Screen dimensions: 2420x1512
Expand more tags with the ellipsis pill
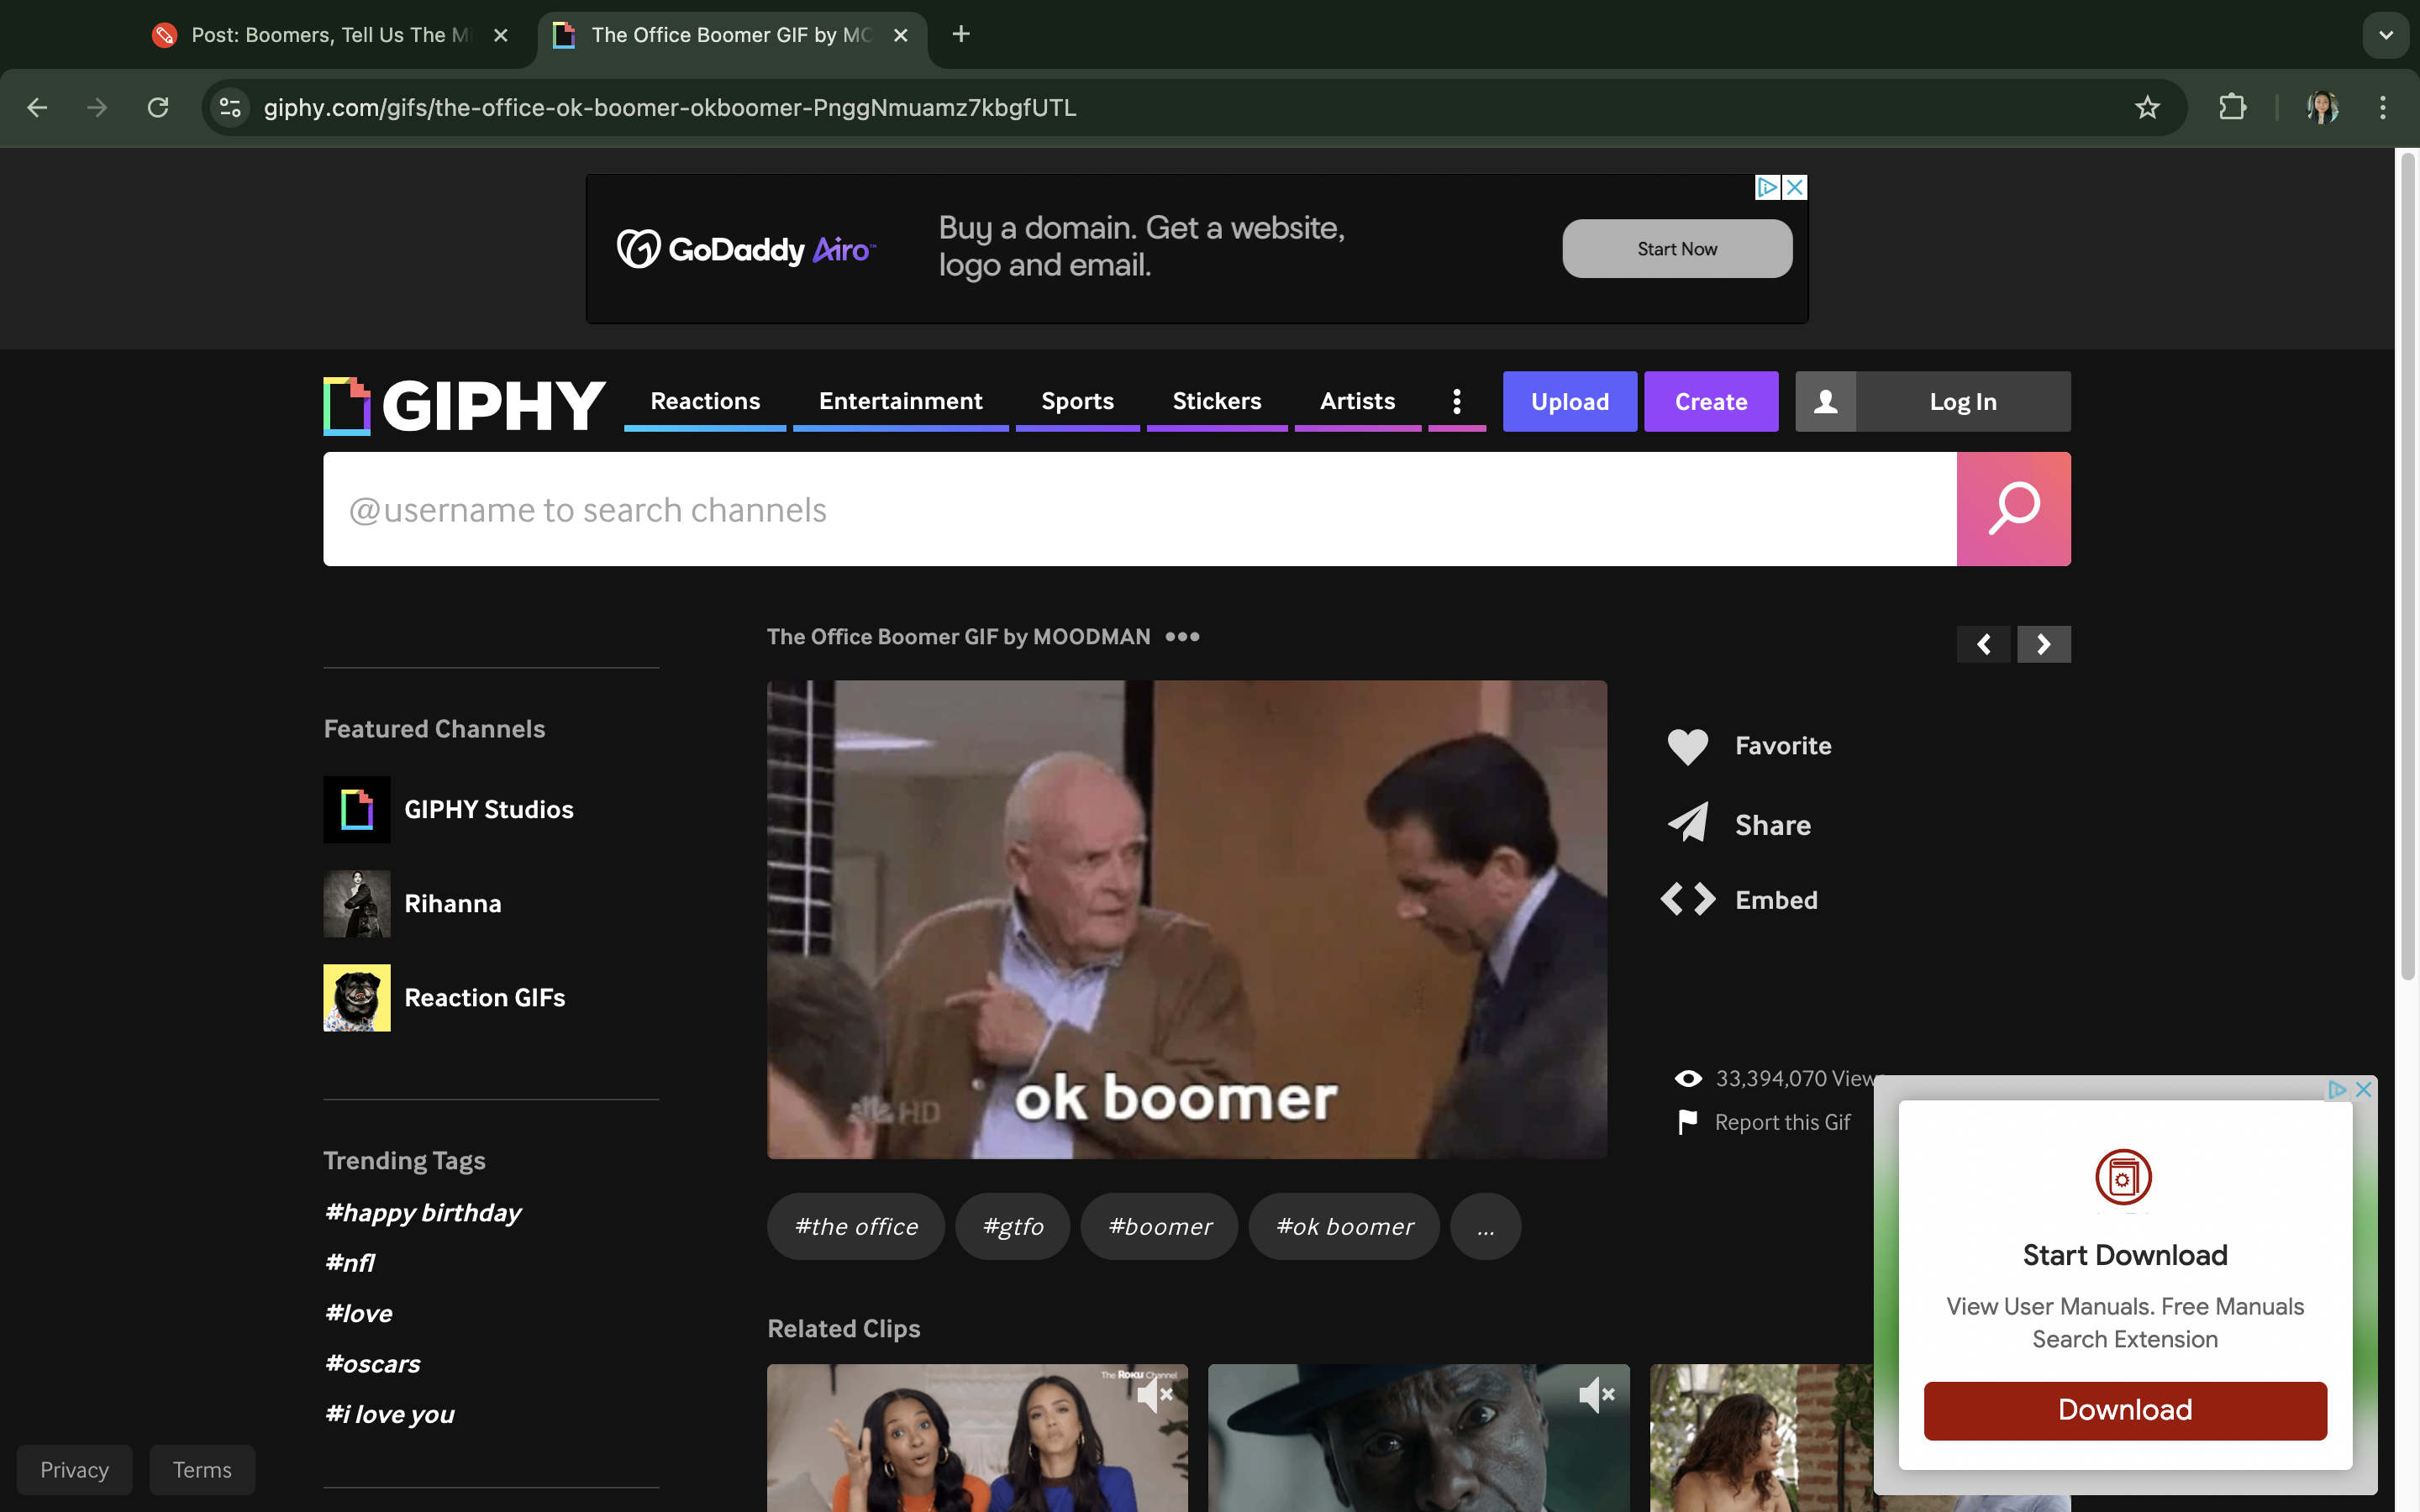(1485, 1227)
